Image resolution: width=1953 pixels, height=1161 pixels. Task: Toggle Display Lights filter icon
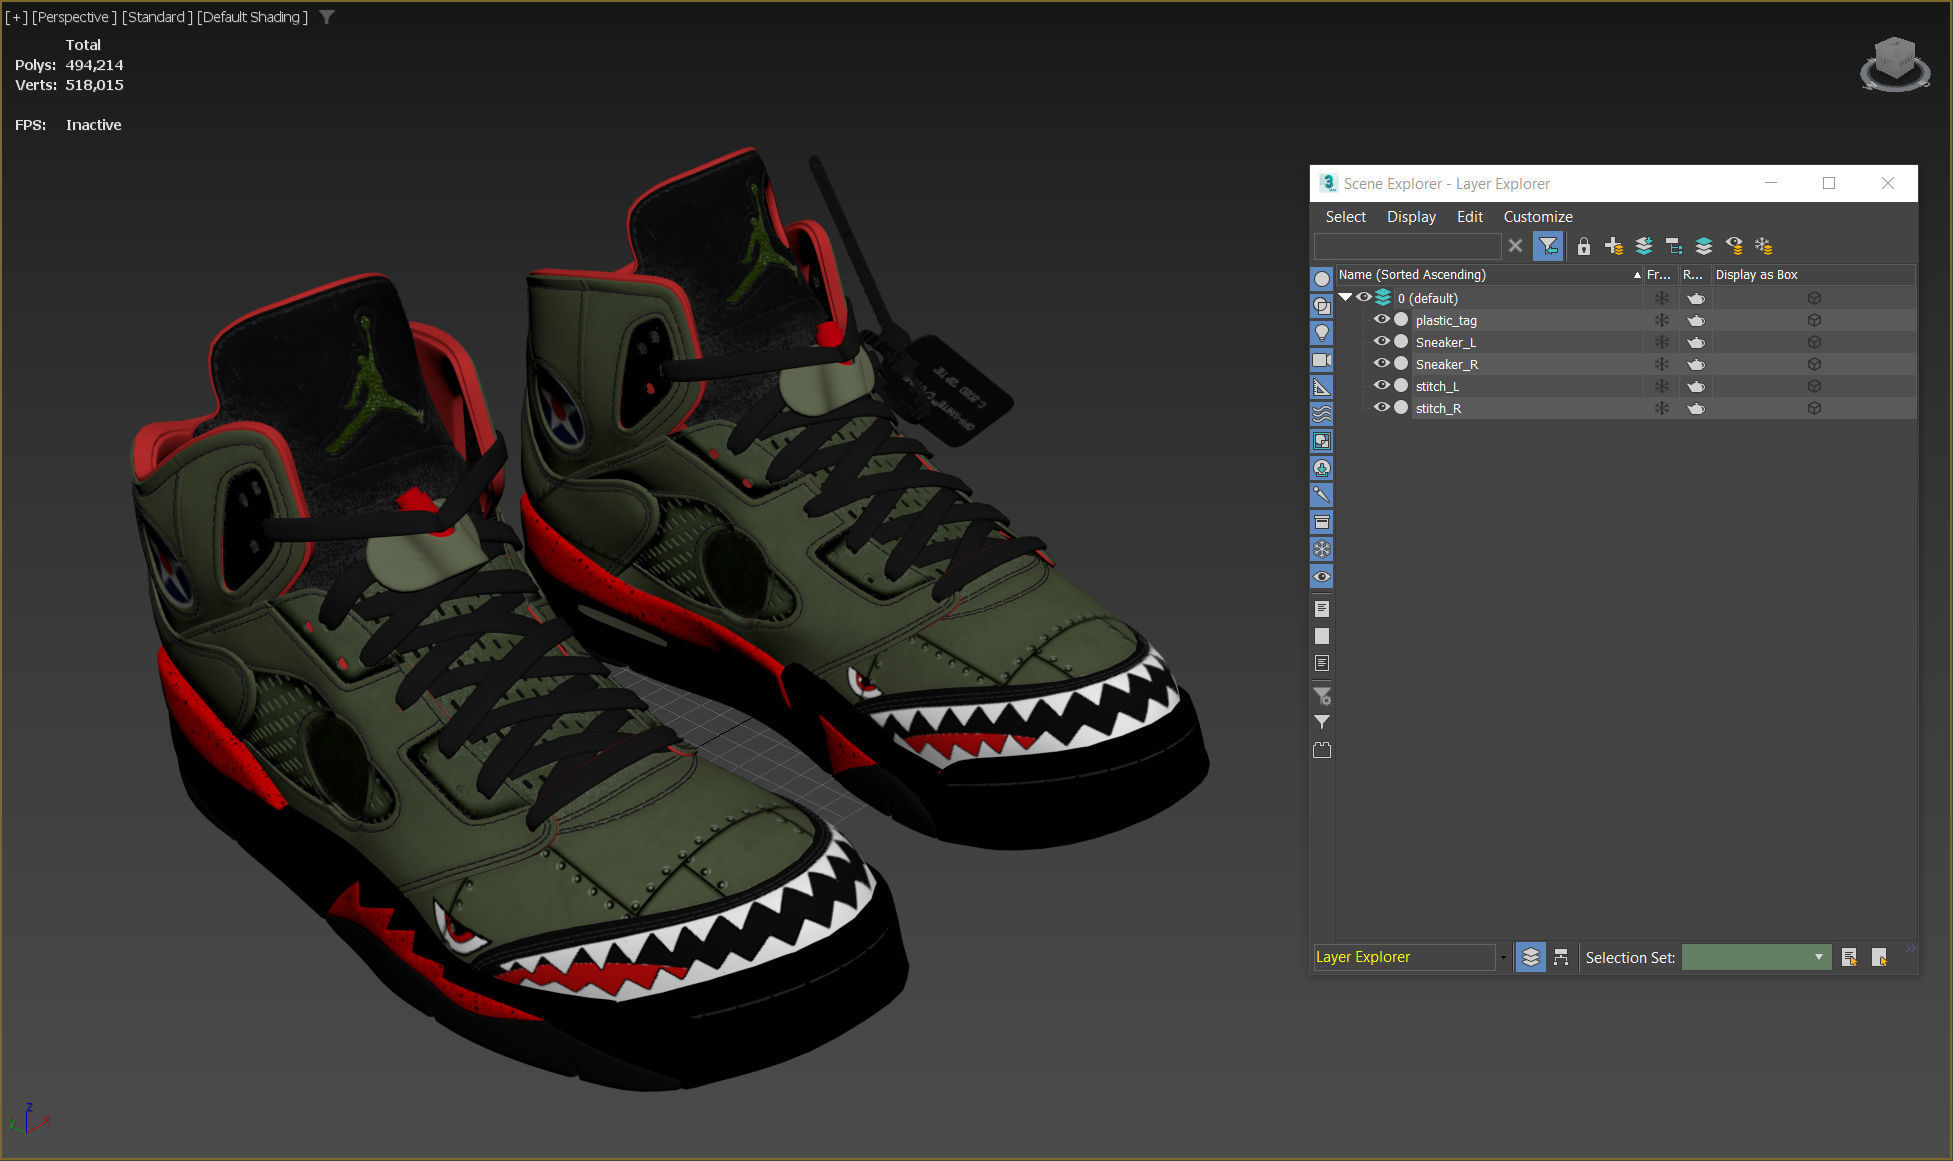click(1322, 333)
